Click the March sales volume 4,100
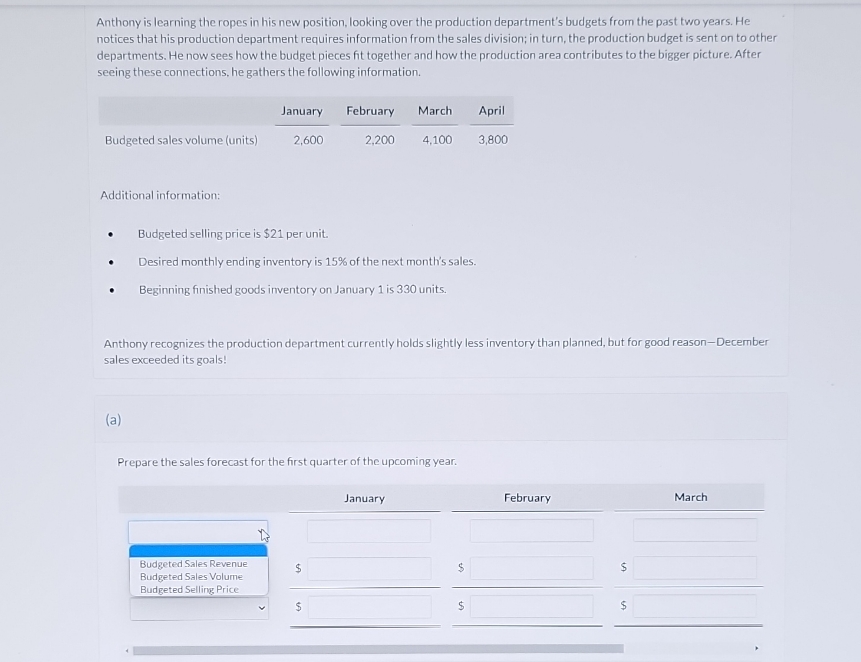The image size is (861, 662). coord(437,140)
